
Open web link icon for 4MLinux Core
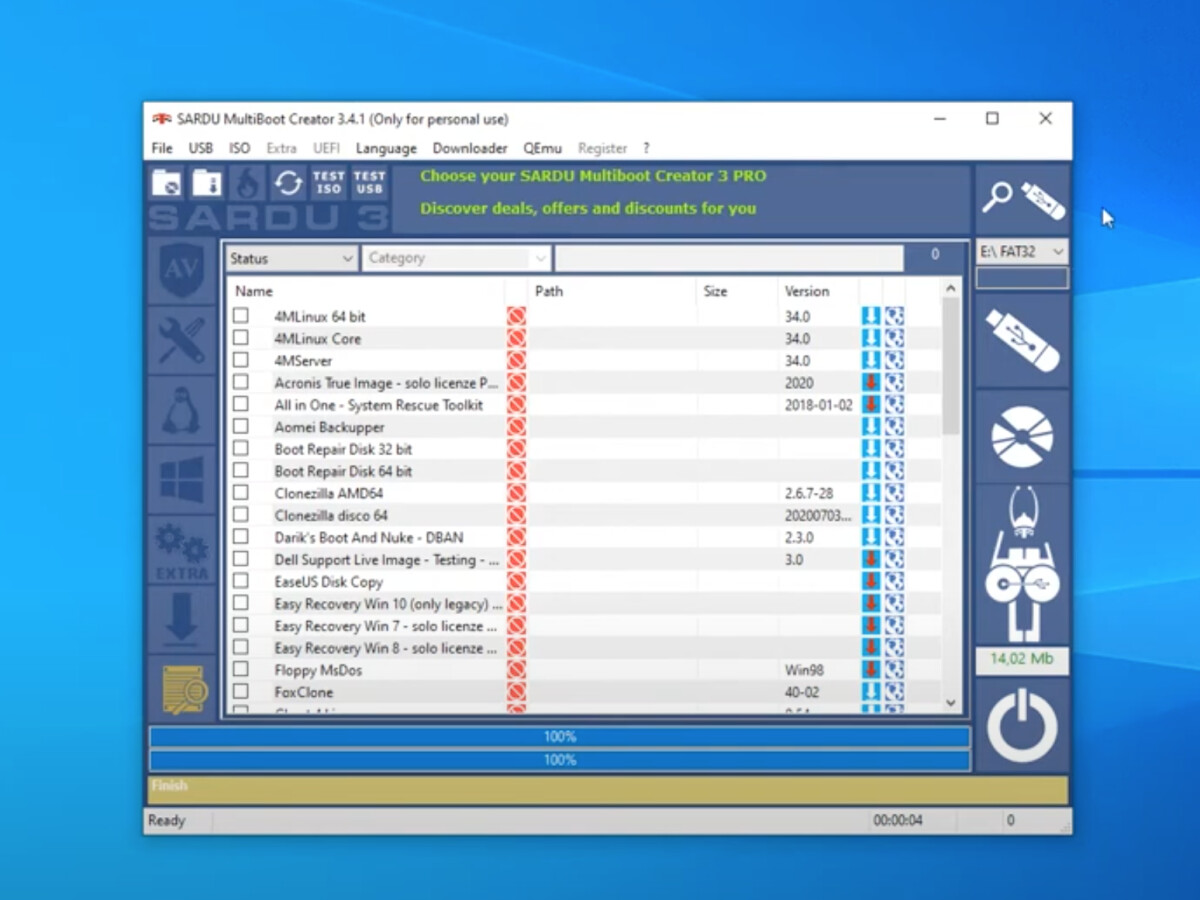coord(894,338)
